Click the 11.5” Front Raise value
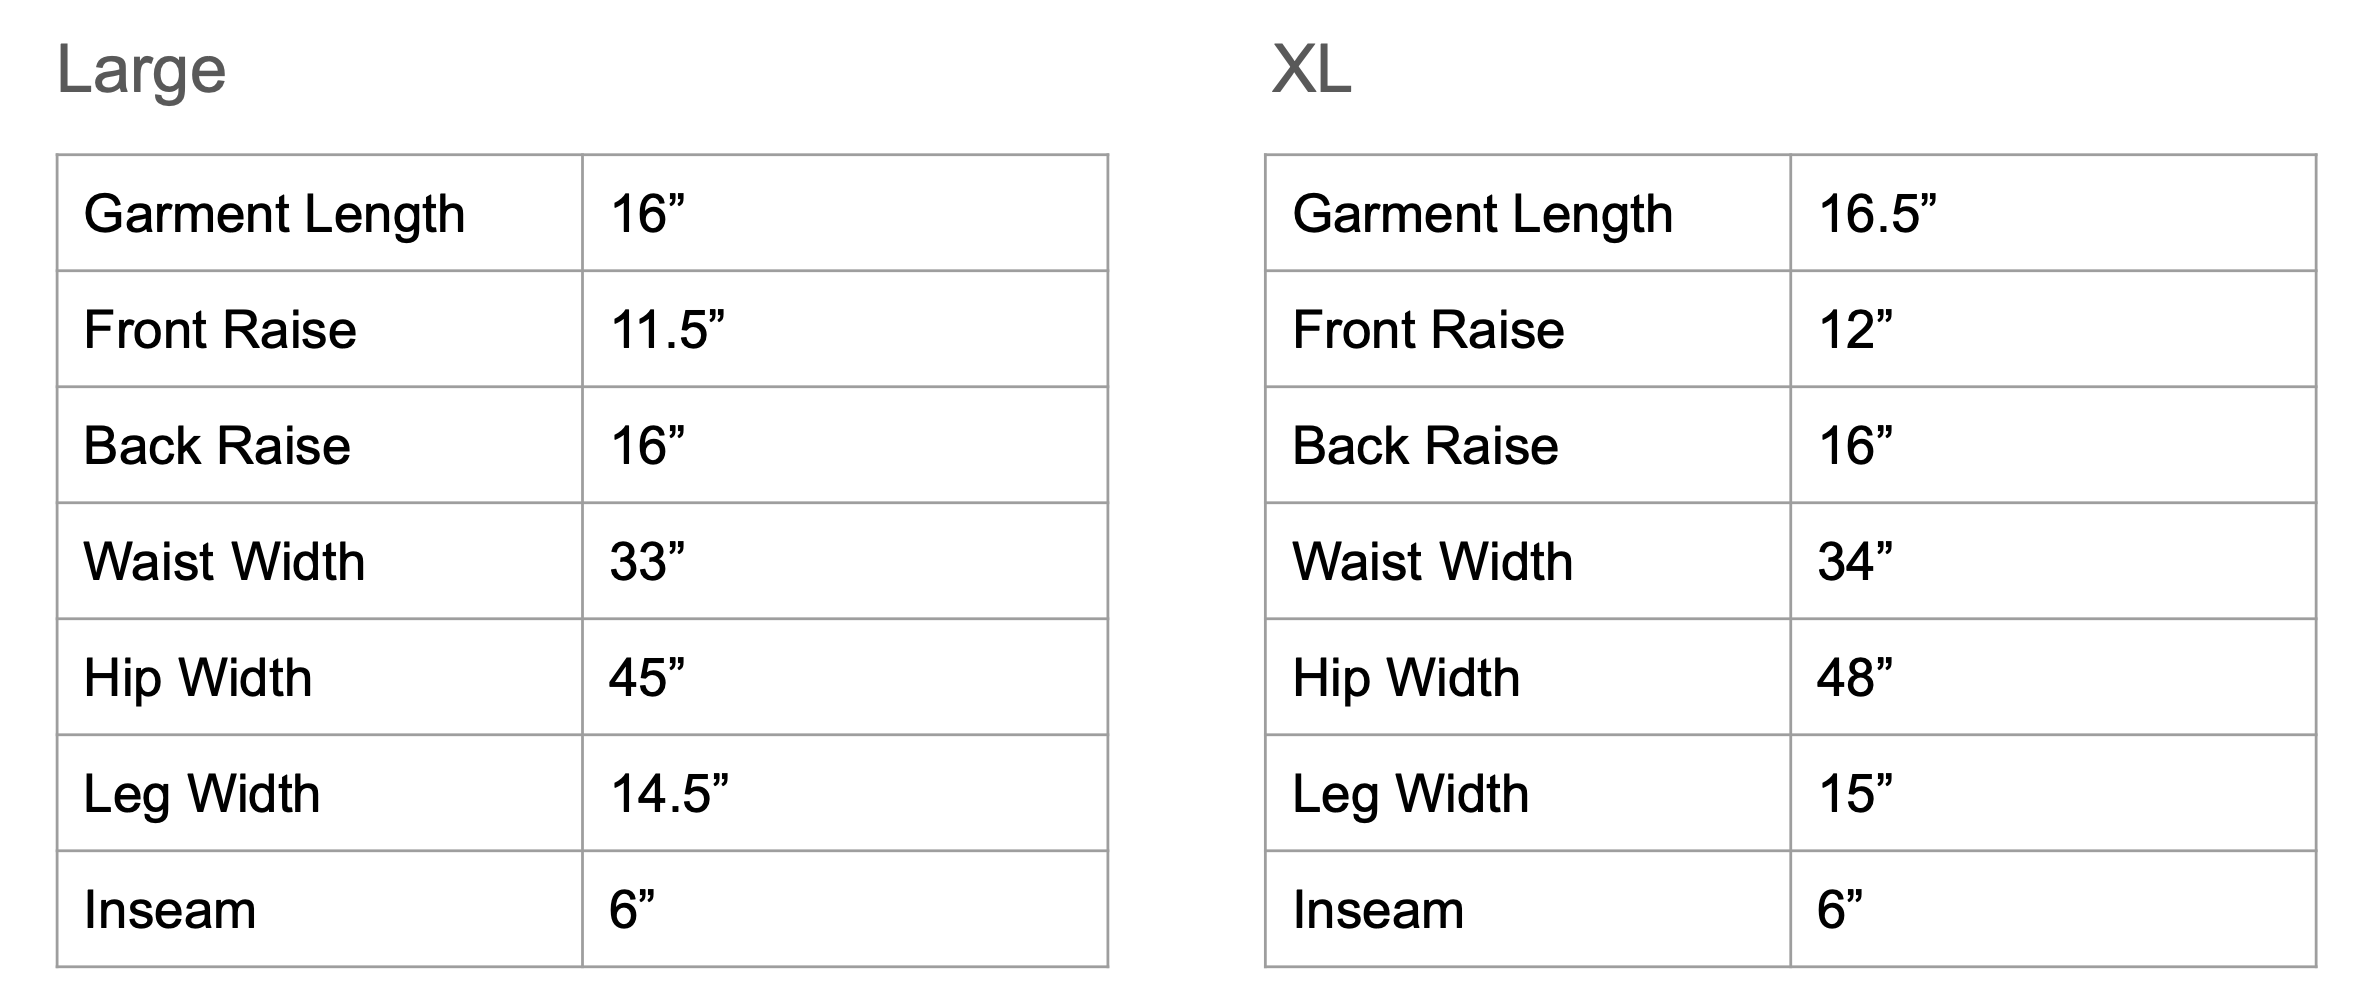 667,330
